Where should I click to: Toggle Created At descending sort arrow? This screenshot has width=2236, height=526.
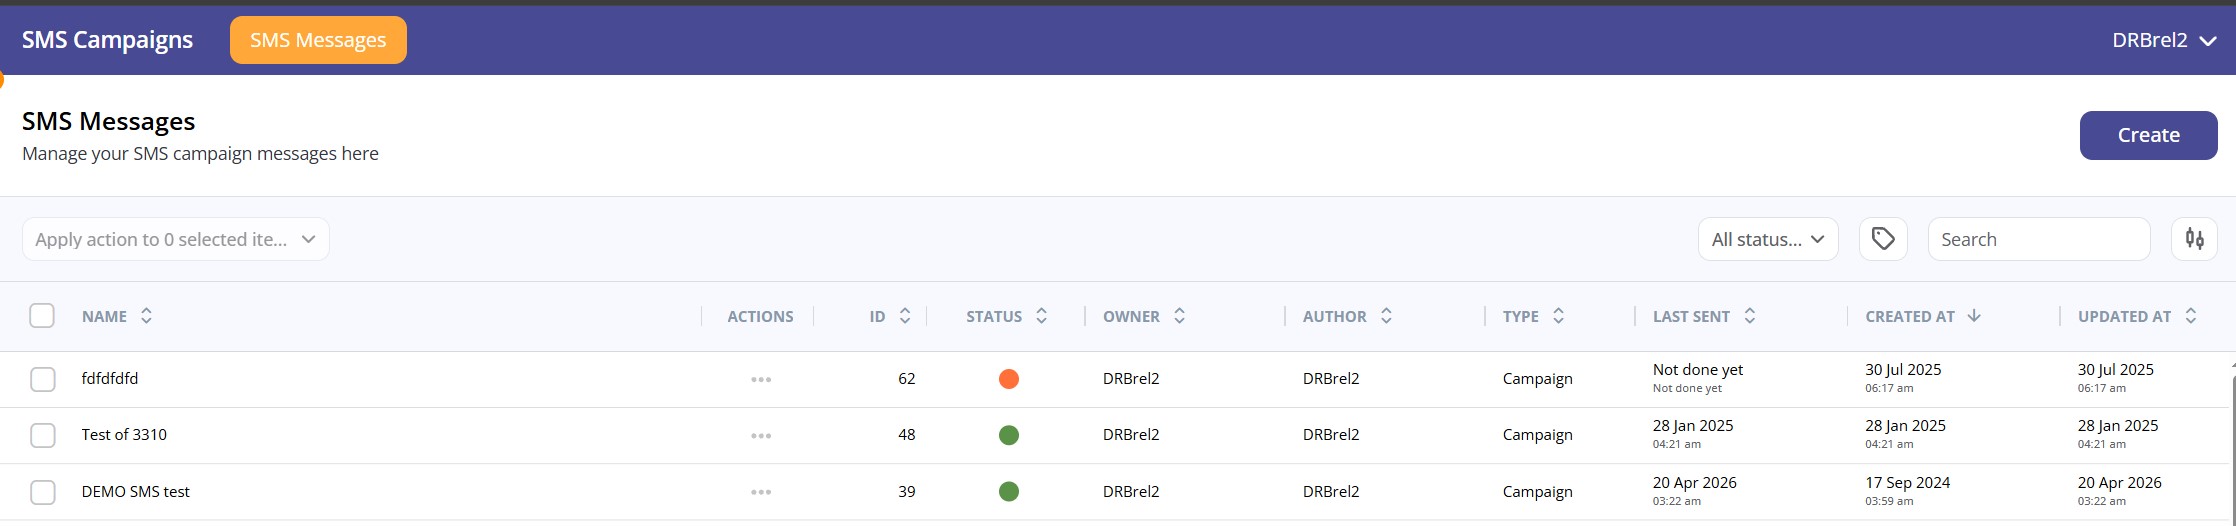coord(1974,316)
